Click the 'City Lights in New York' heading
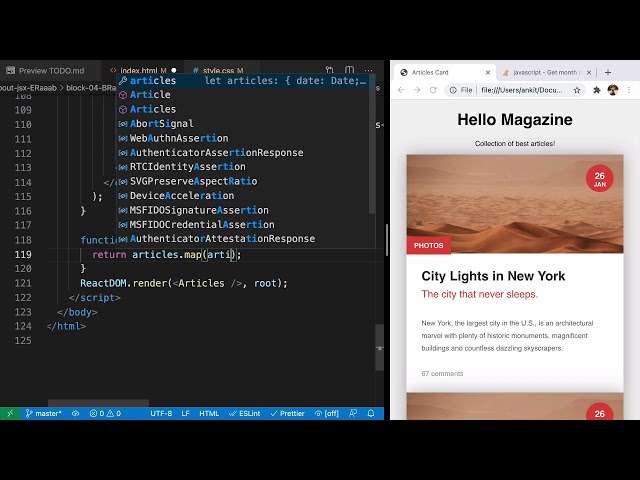Viewport: 640px width, 480px height. 493,276
